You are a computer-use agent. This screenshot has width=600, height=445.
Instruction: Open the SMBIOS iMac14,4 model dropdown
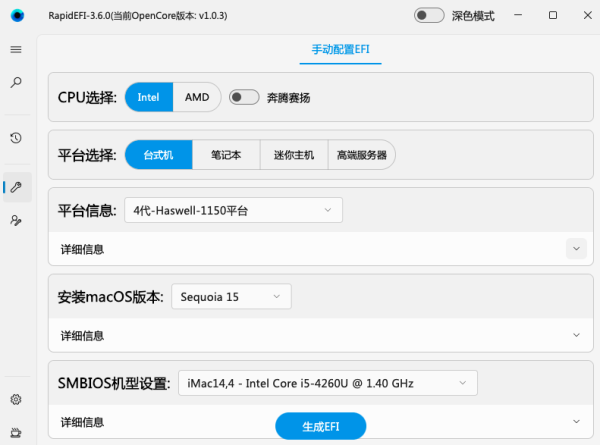[x=328, y=383]
